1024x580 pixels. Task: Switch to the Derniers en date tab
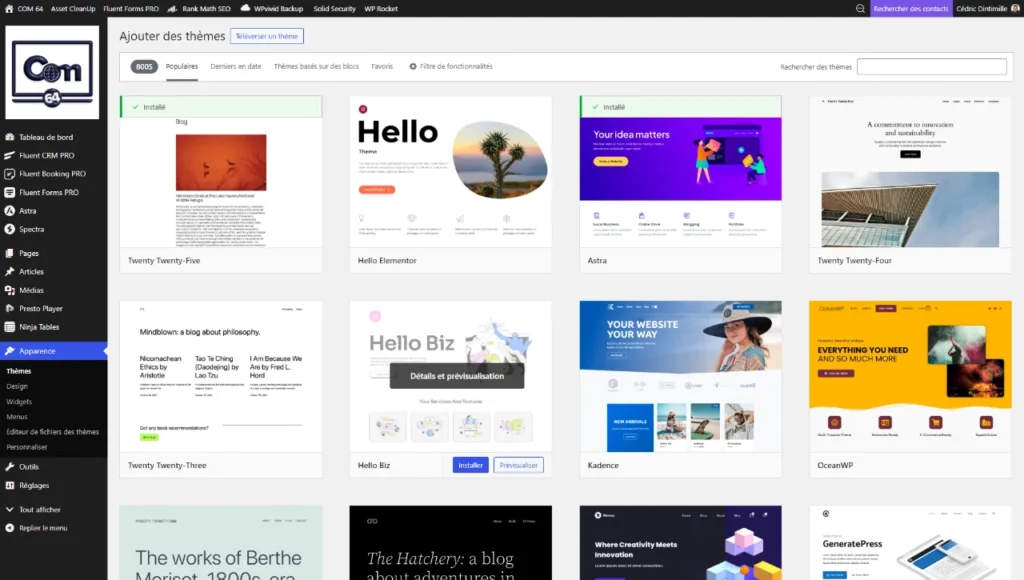[x=237, y=66]
